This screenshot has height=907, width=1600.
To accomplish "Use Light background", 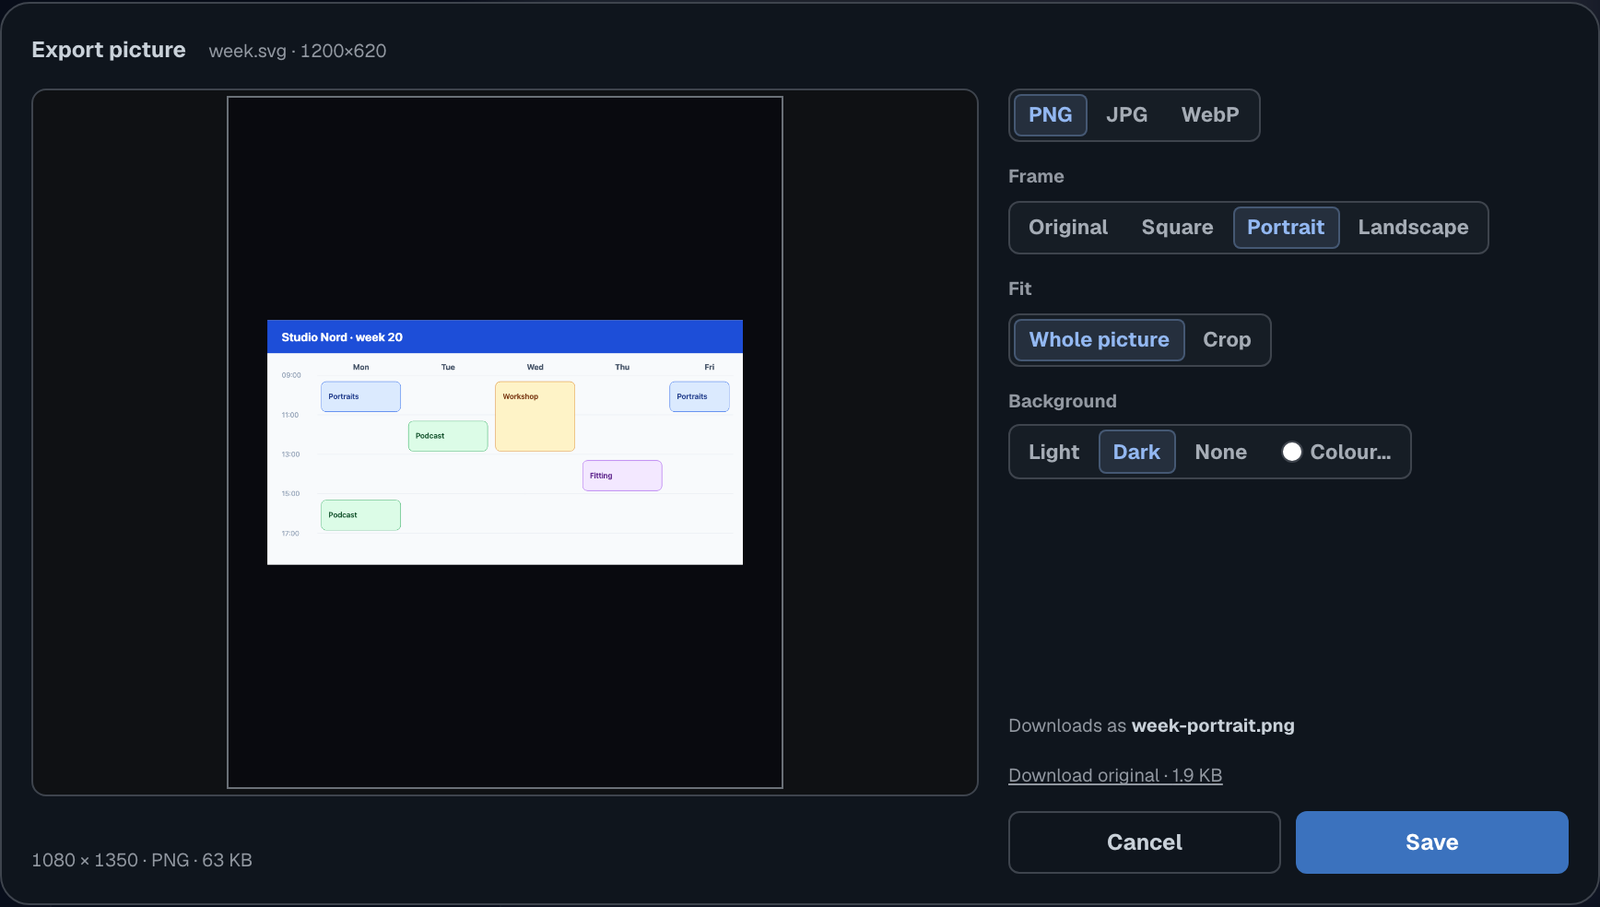I will pyautogui.click(x=1054, y=452).
